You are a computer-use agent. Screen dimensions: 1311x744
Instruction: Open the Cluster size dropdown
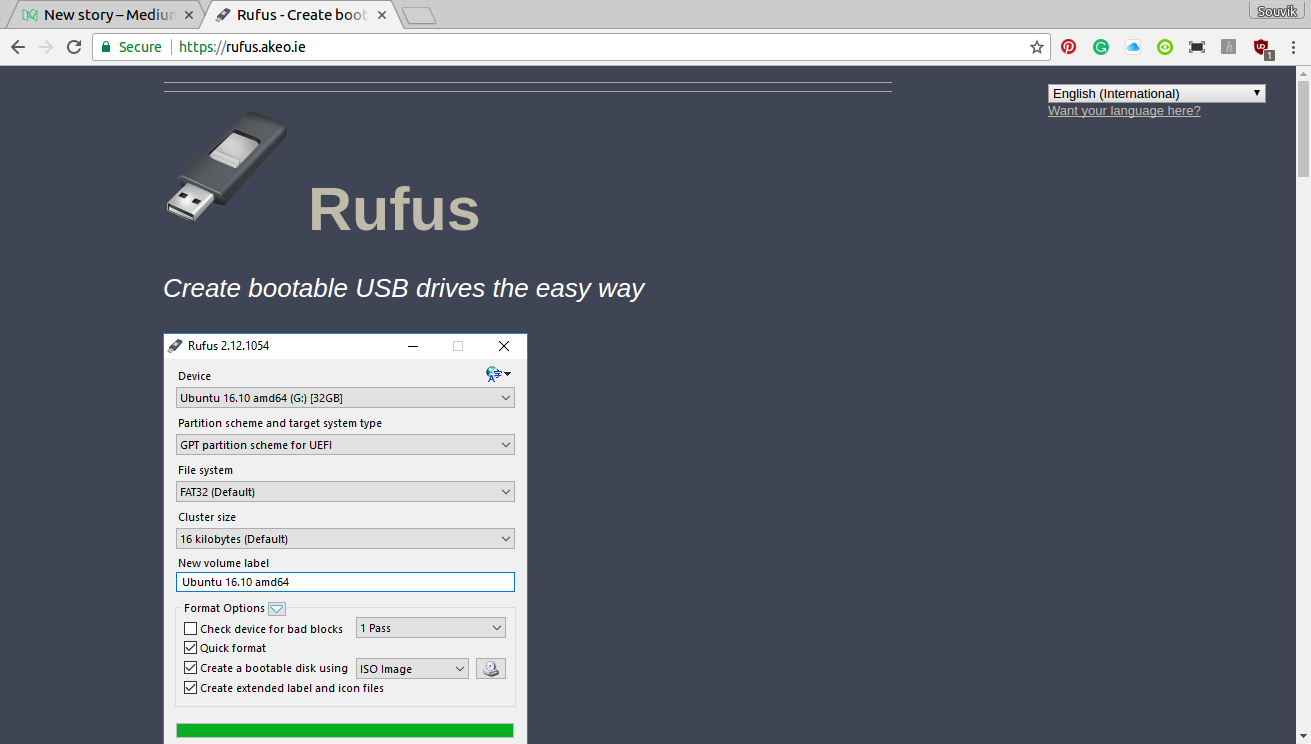345,539
